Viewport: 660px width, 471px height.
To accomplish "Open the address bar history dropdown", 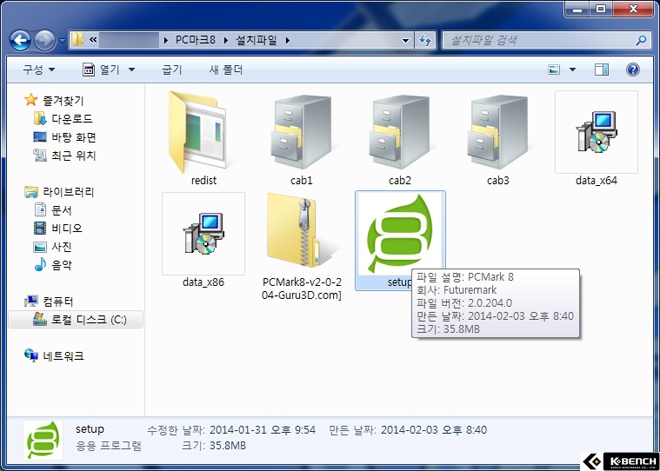I will click(405, 40).
